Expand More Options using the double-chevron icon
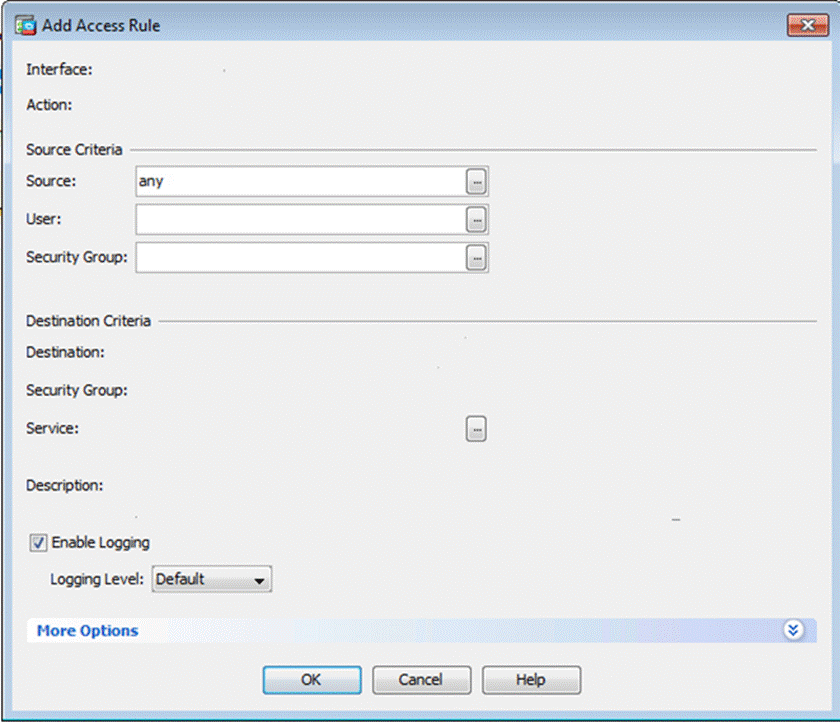 point(794,630)
